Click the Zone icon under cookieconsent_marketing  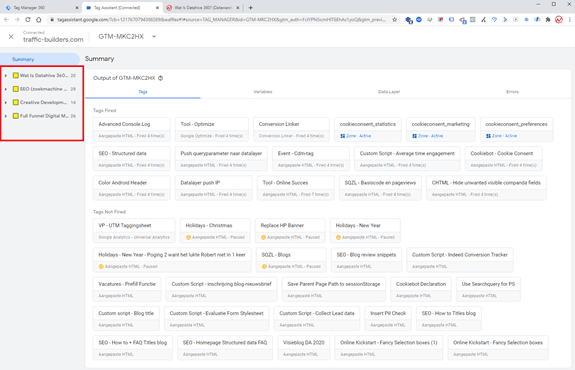pos(414,136)
